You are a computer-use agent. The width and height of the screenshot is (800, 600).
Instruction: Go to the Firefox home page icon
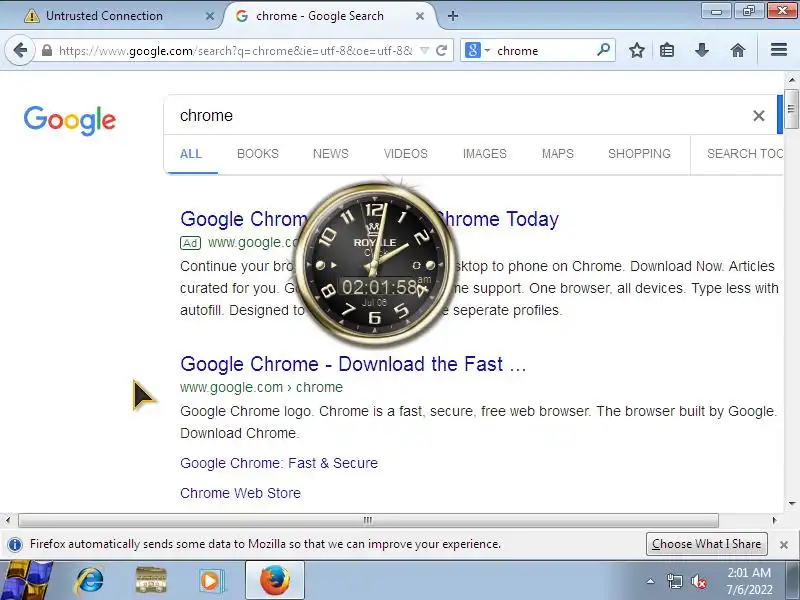coord(737,50)
